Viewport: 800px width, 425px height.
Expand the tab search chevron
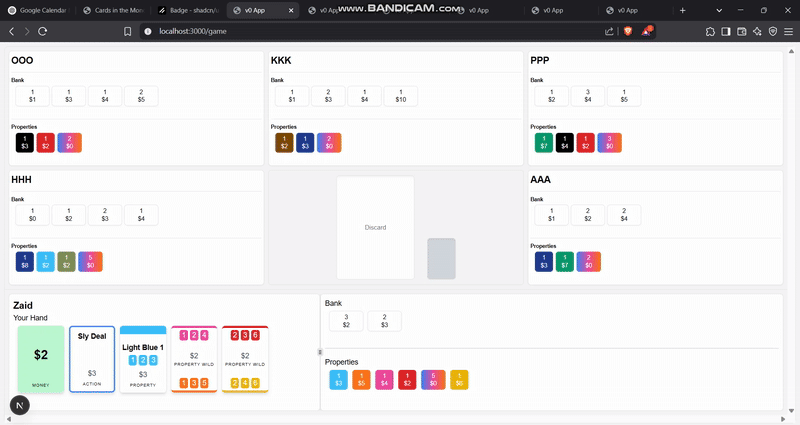[x=719, y=10]
